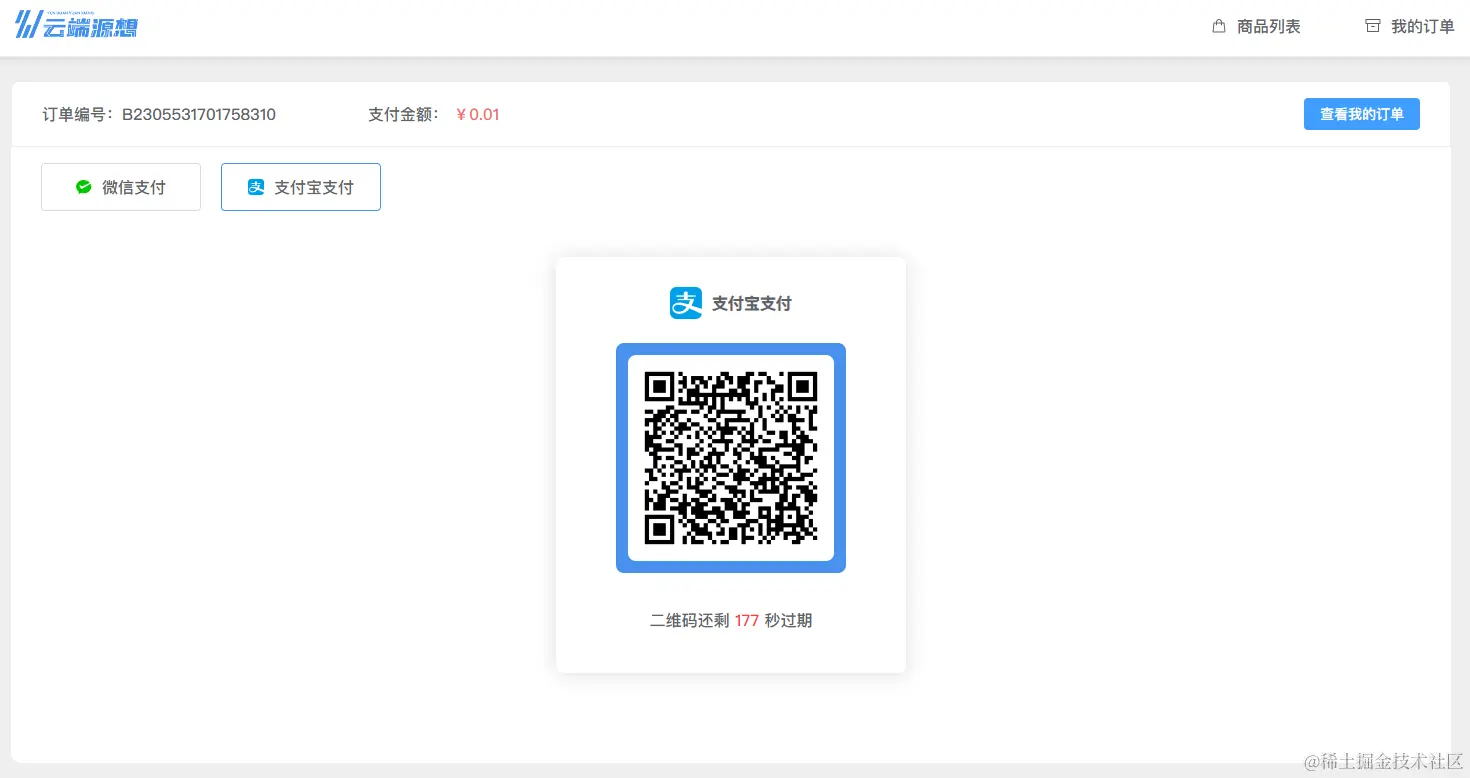The height and width of the screenshot is (778, 1470).
Task: Click the 支付宝支付 heading in QR card
Action: tap(752, 303)
